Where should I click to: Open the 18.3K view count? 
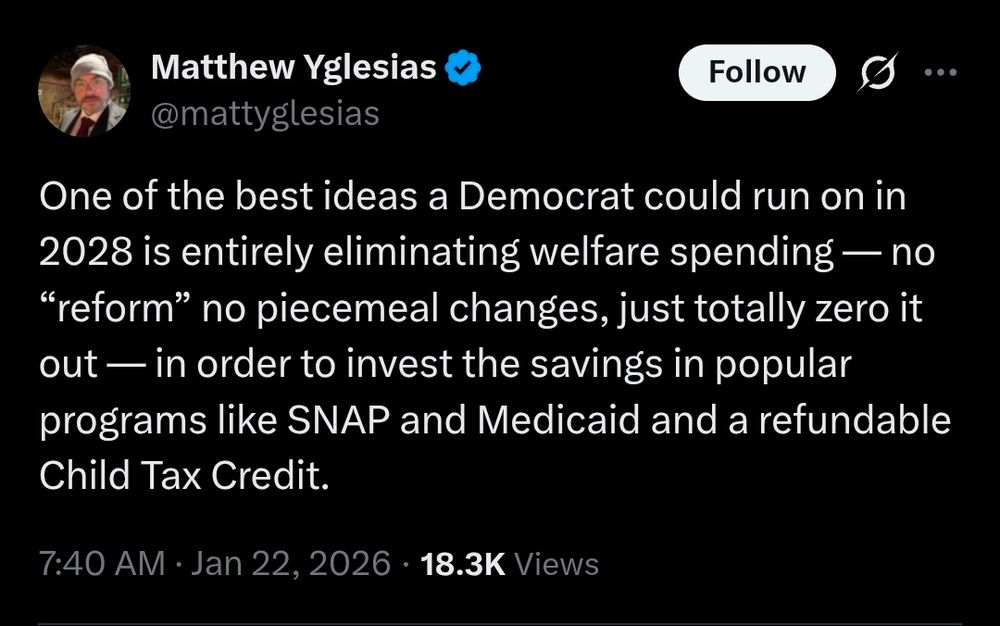462,564
